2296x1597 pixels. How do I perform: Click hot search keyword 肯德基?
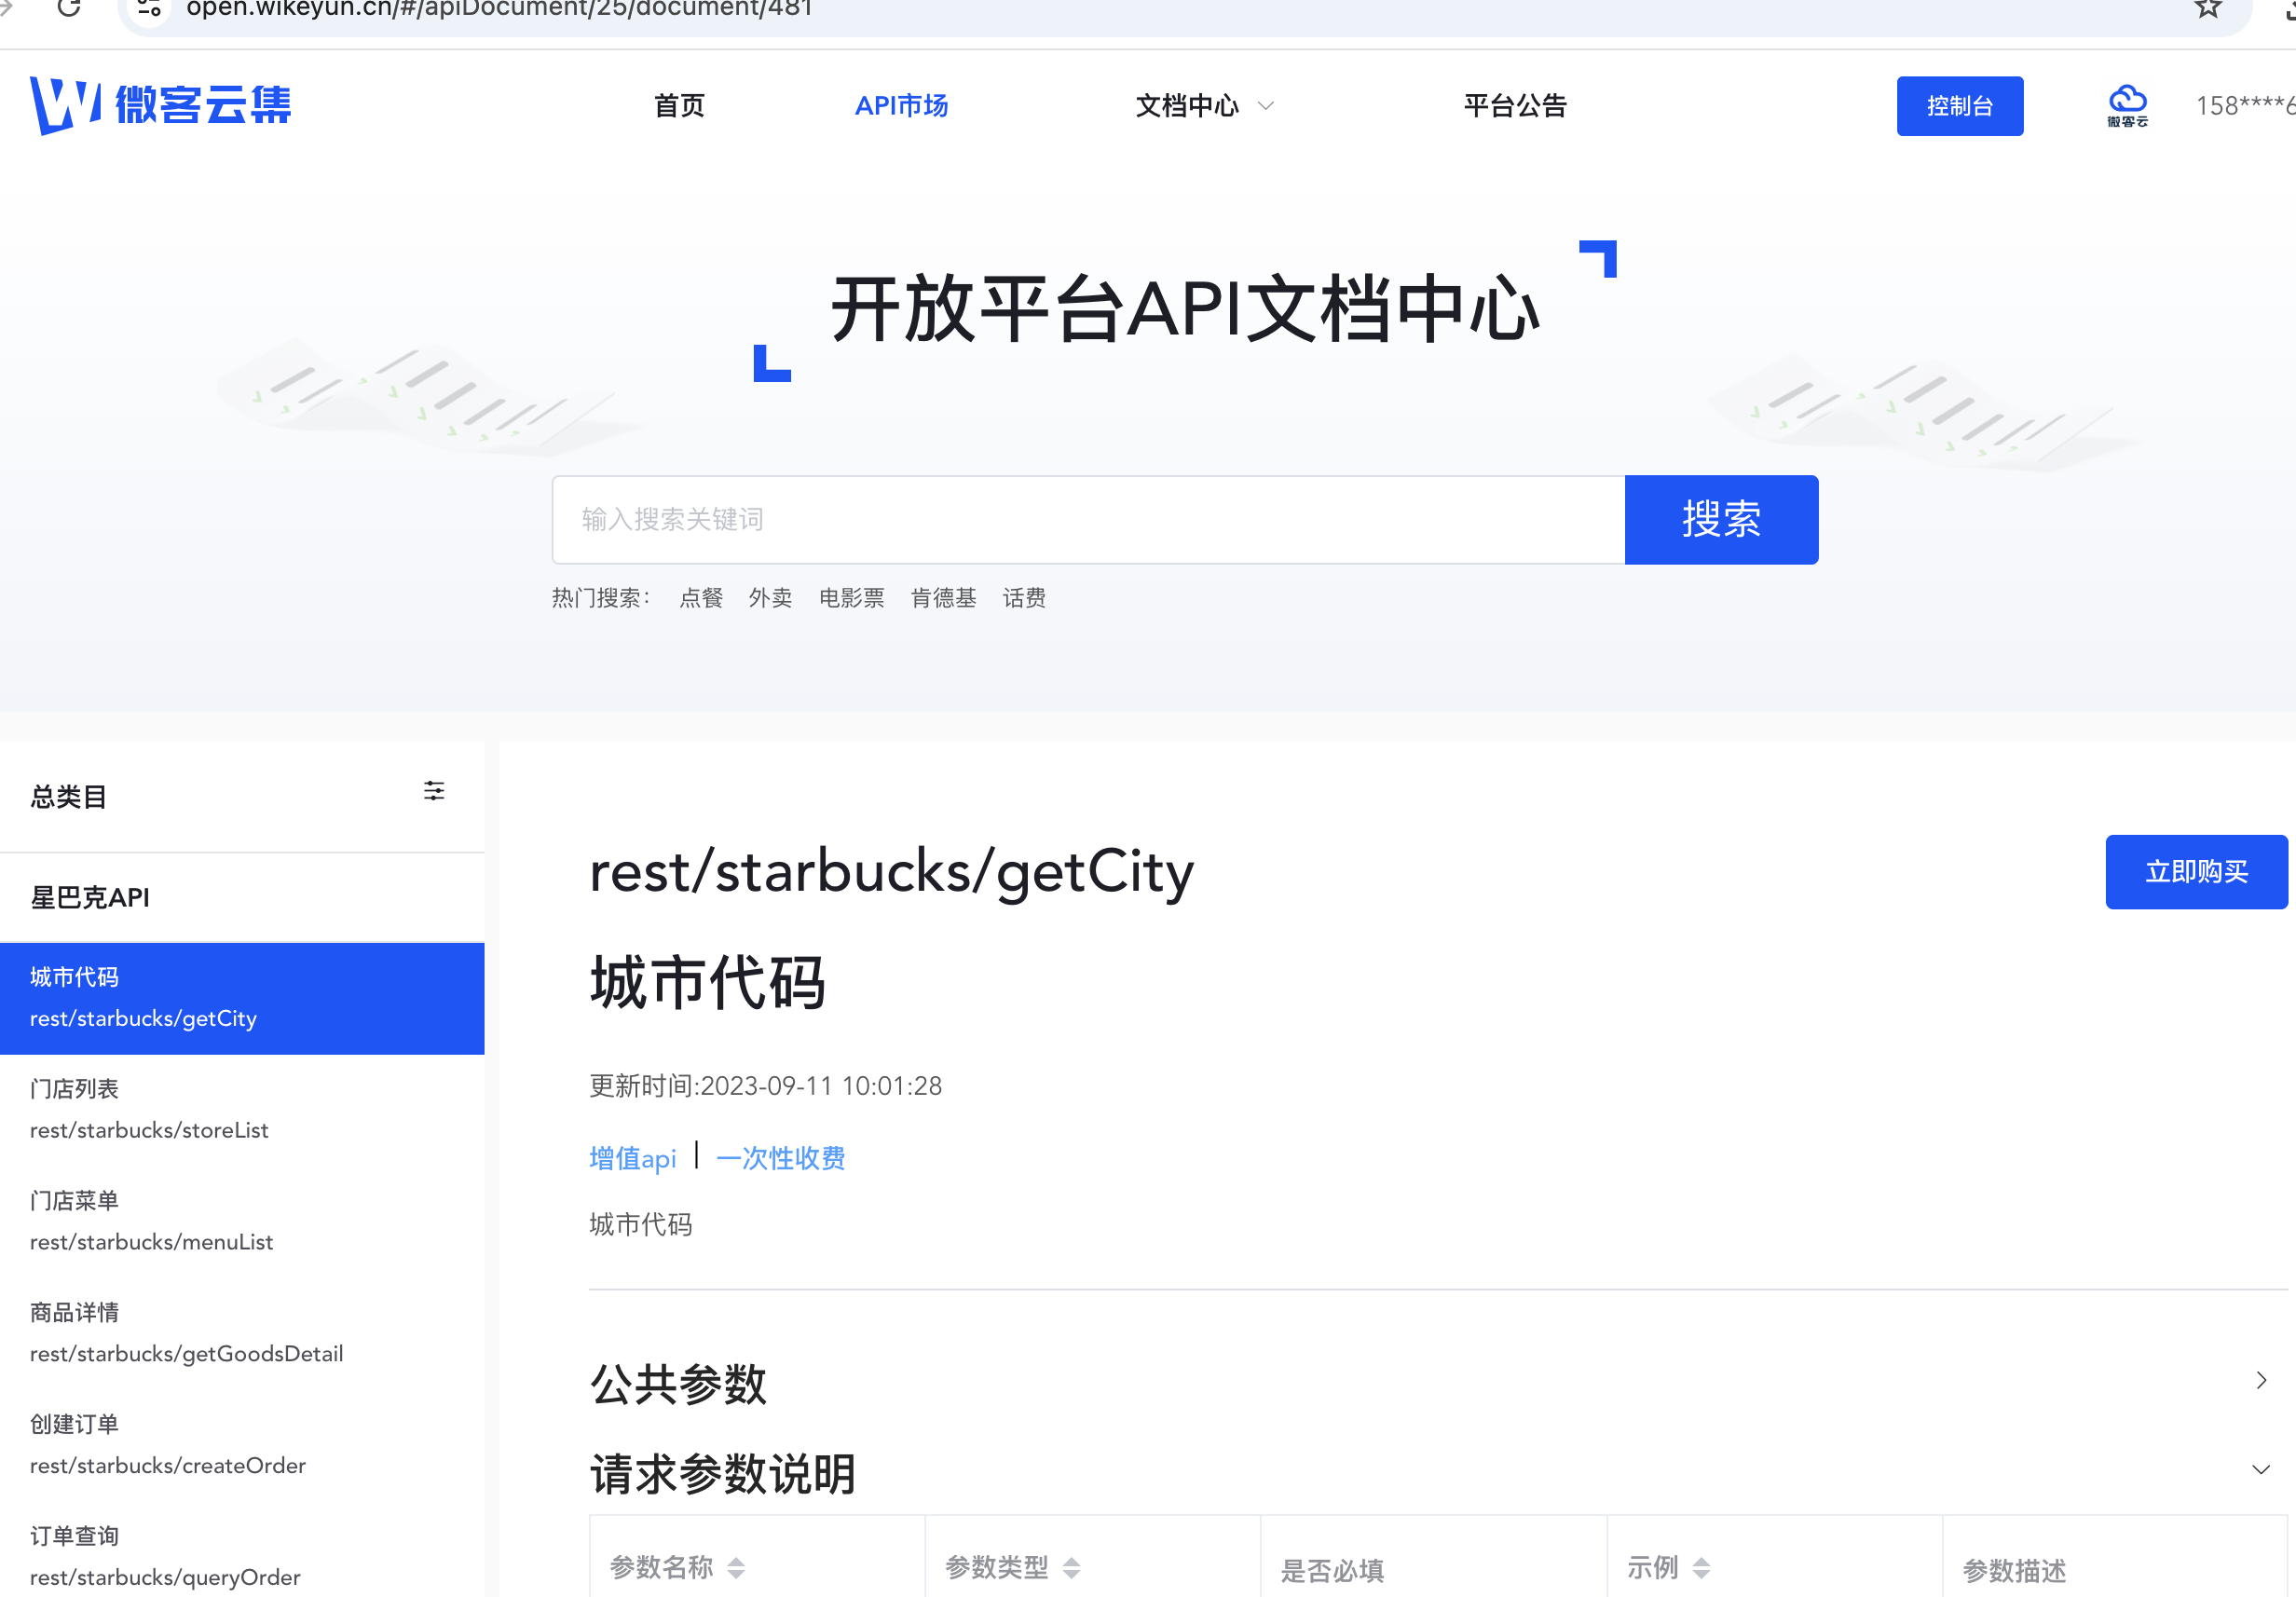944,598
